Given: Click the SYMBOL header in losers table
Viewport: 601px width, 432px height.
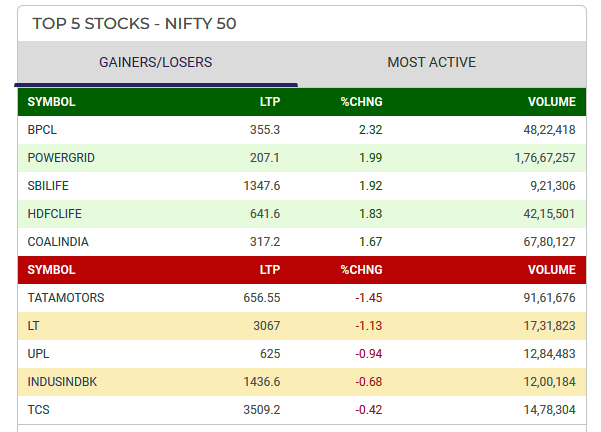Looking at the screenshot, I should [x=51, y=270].
